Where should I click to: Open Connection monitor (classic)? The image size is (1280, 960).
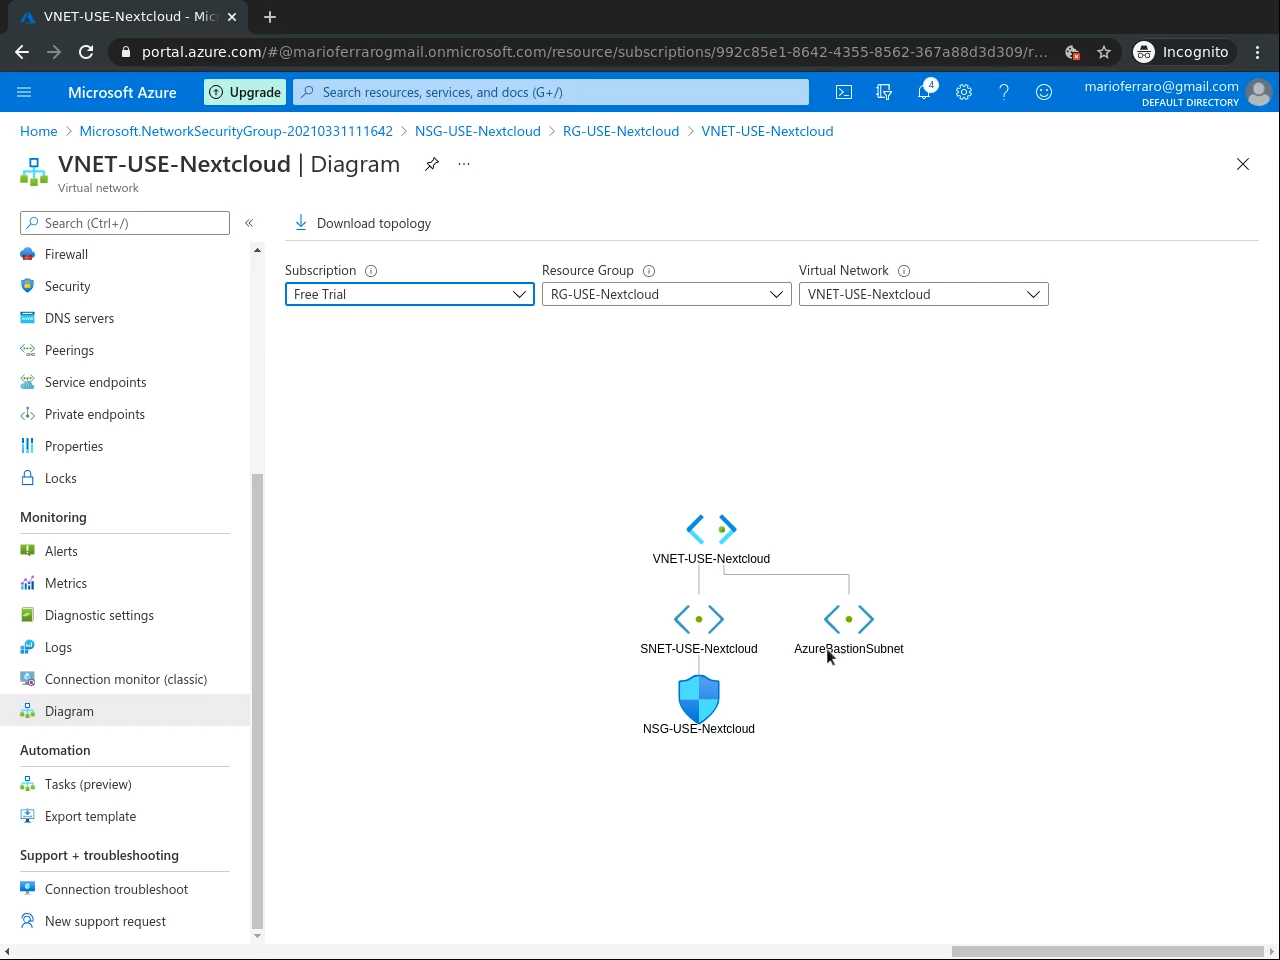point(125,679)
